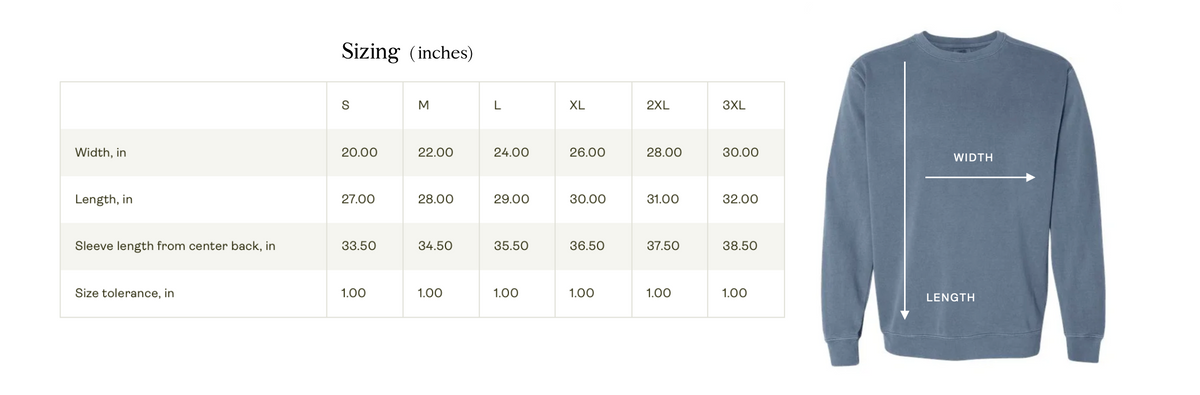Click the 'Size tolerance, in' row label

tap(125, 294)
